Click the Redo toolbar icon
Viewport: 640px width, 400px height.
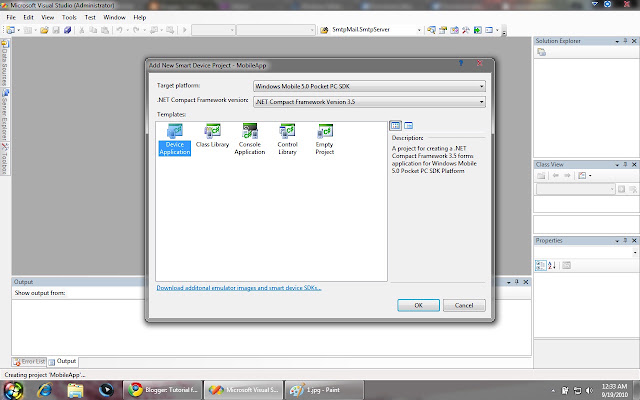(x=136, y=30)
